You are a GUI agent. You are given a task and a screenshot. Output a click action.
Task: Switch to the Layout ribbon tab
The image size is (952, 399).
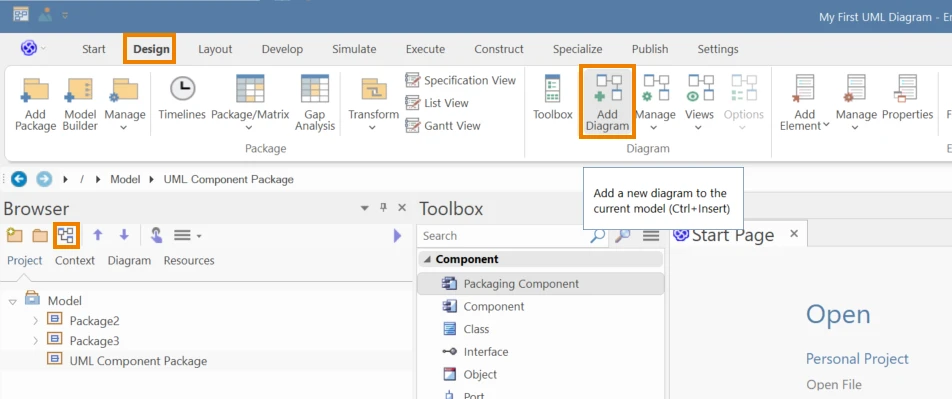pyautogui.click(x=215, y=49)
